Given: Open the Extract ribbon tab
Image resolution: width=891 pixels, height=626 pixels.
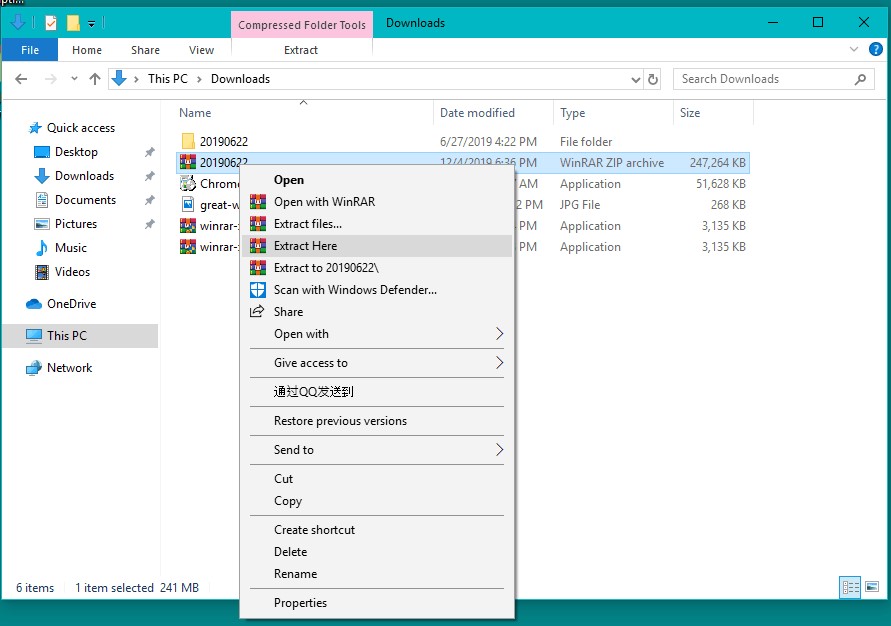Looking at the screenshot, I should point(301,50).
